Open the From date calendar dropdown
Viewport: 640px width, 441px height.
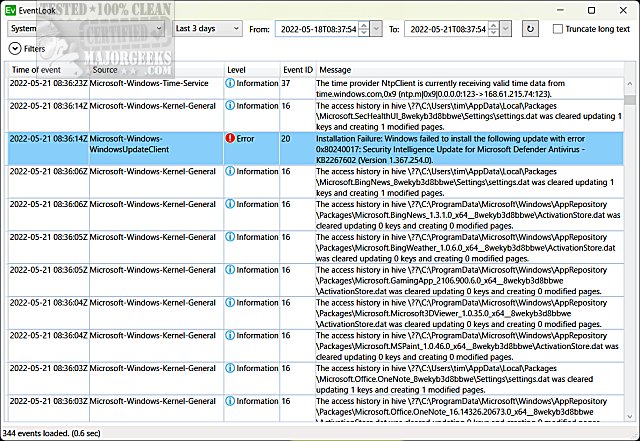(376, 29)
